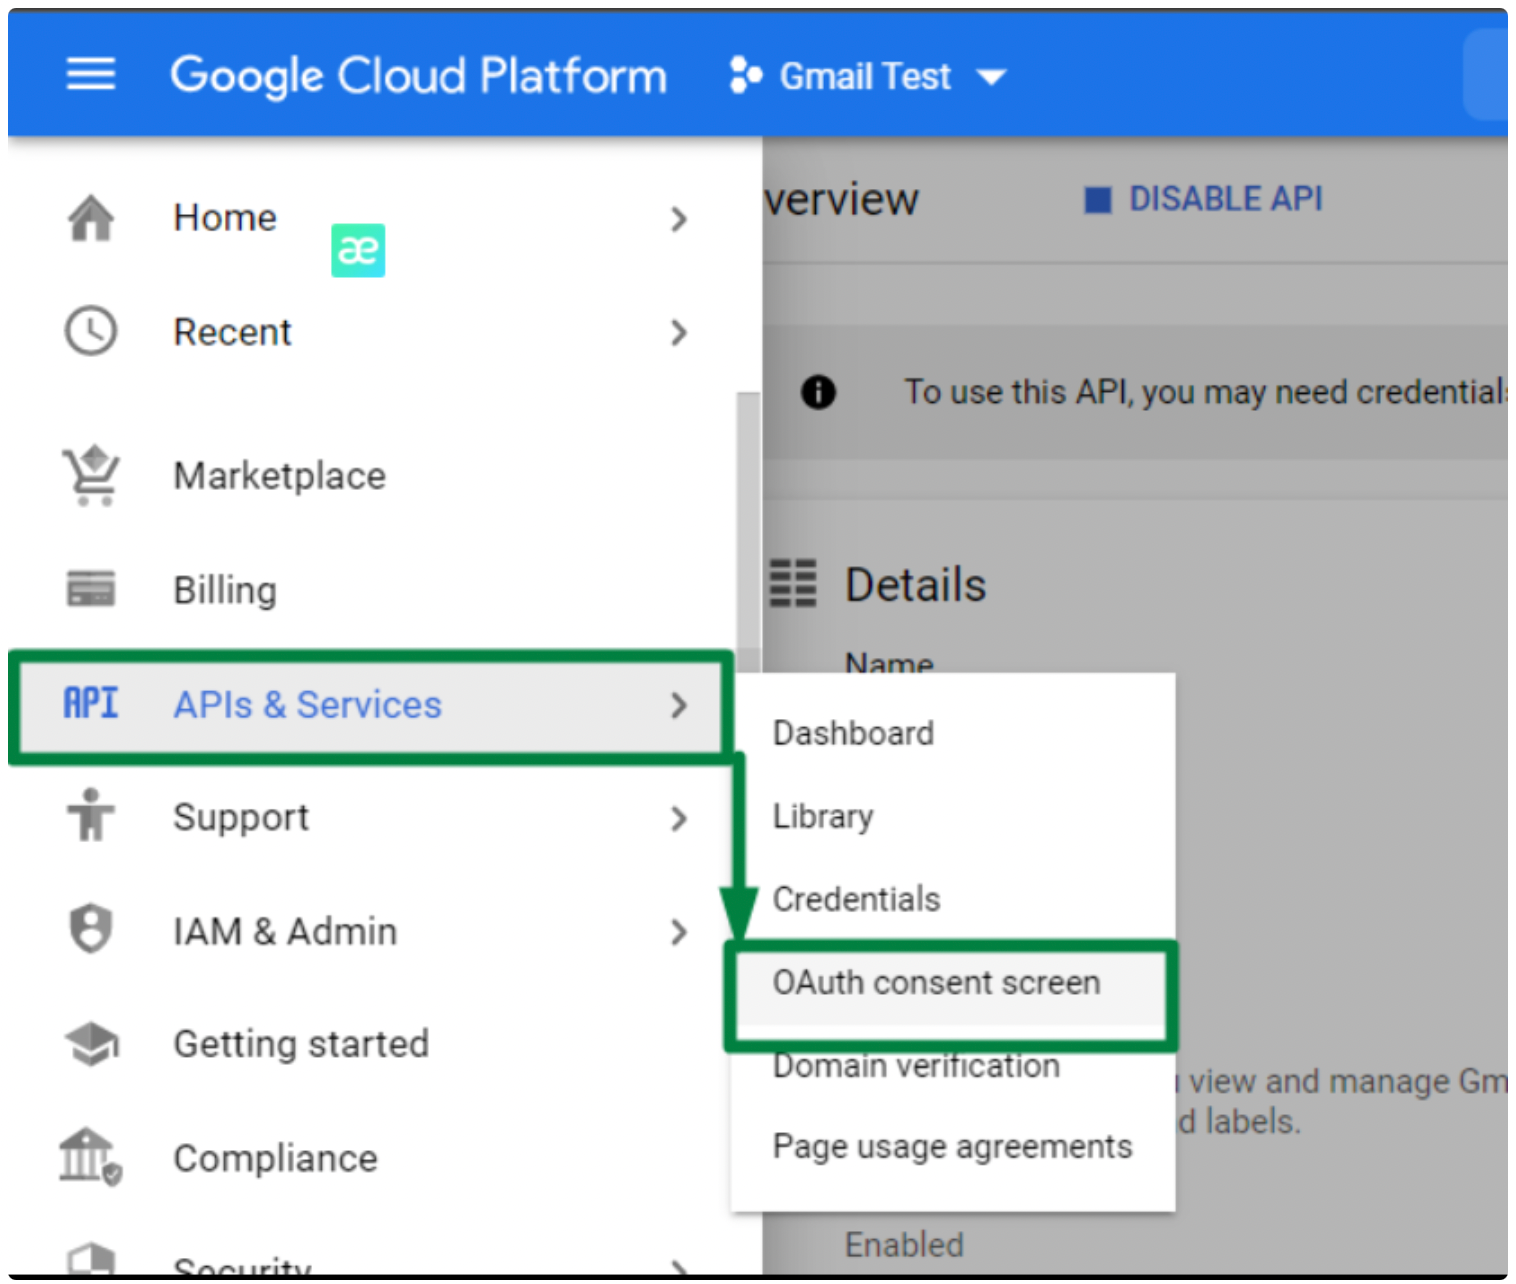The height and width of the screenshot is (1284, 1516).
Task: Open the hamburger navigation menu
Action: 90,74
